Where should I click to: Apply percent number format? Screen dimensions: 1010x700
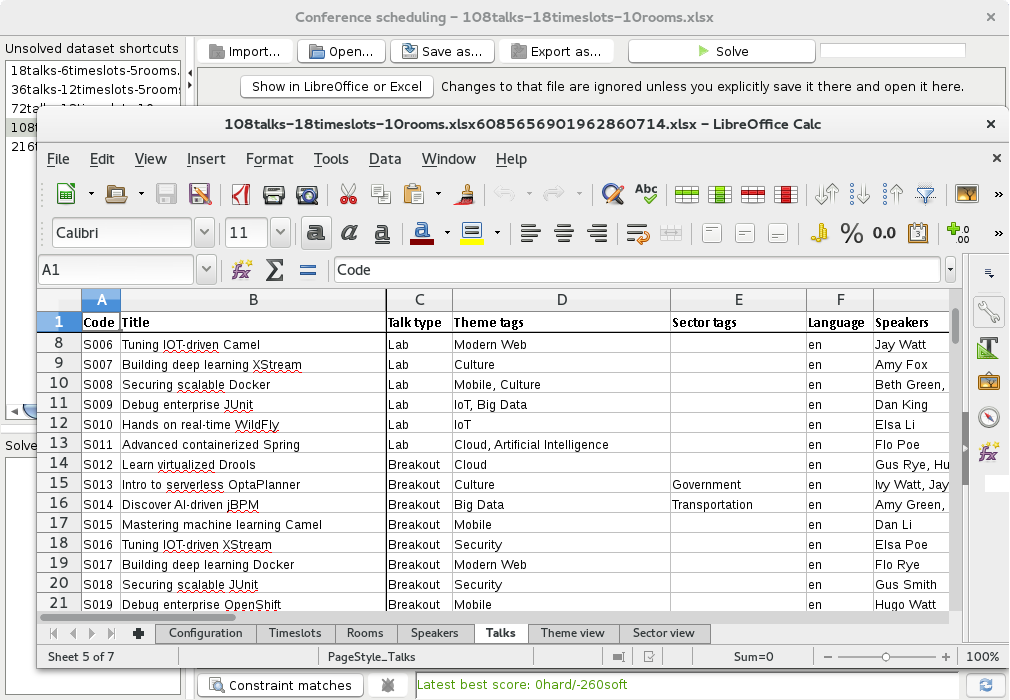[852, 232]
